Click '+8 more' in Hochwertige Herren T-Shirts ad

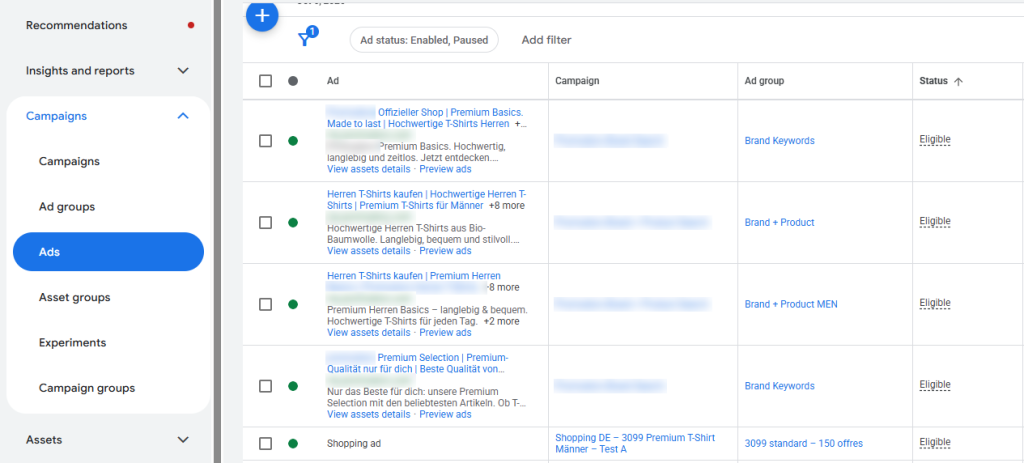pos(506,205)
